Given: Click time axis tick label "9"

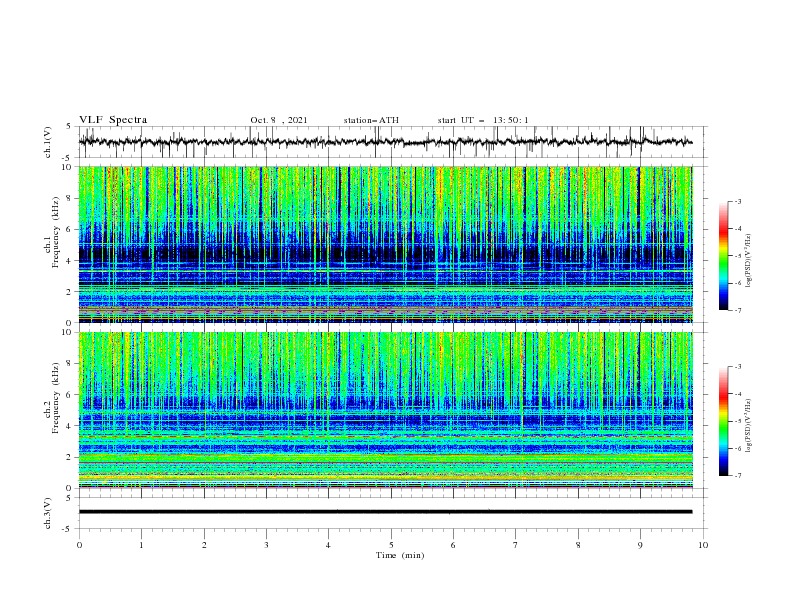Looking at the screenshot, I should pyautogui.click(x=640, y=545).
